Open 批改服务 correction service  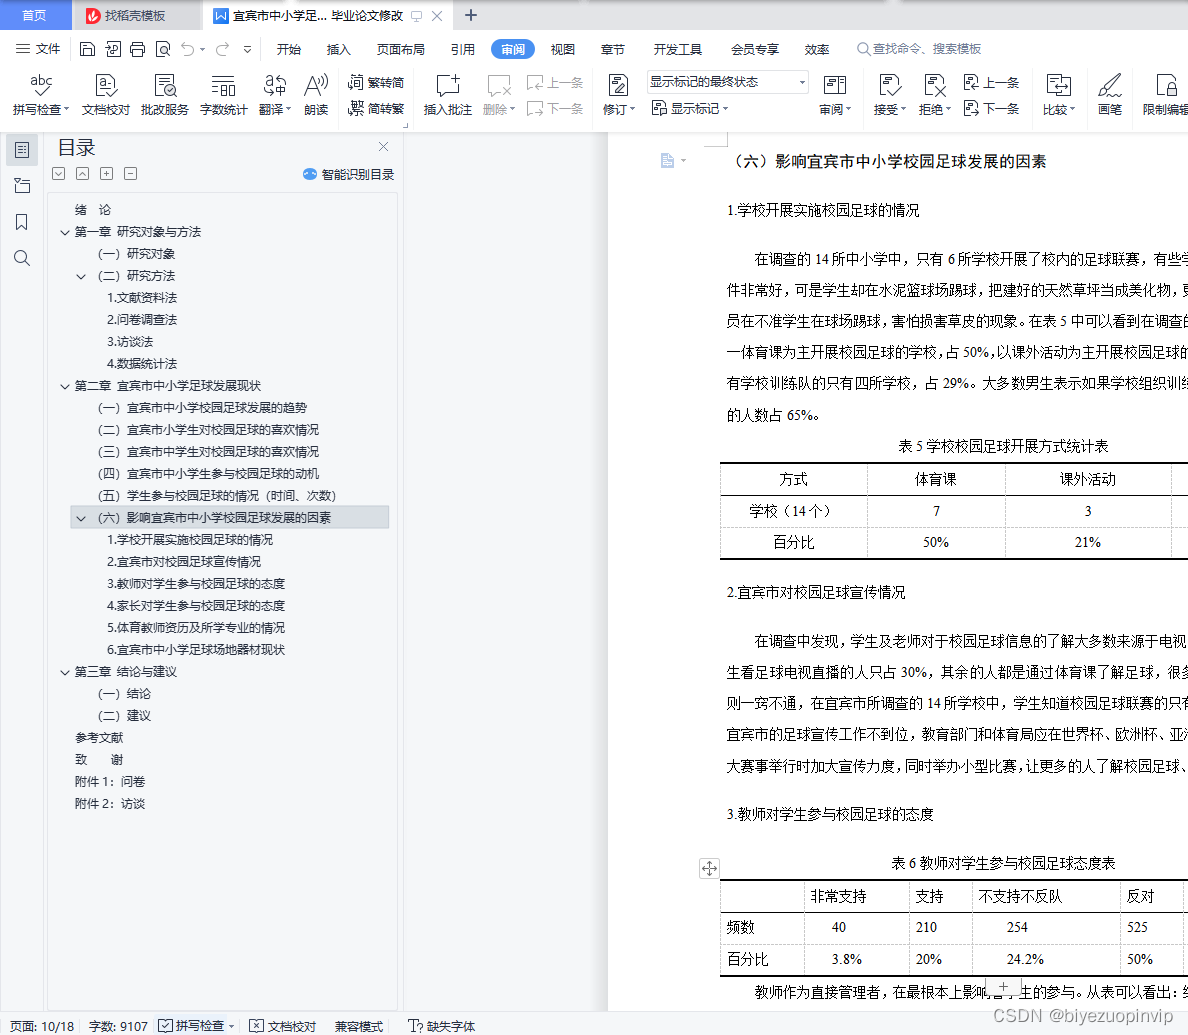[x=164, y=95]
